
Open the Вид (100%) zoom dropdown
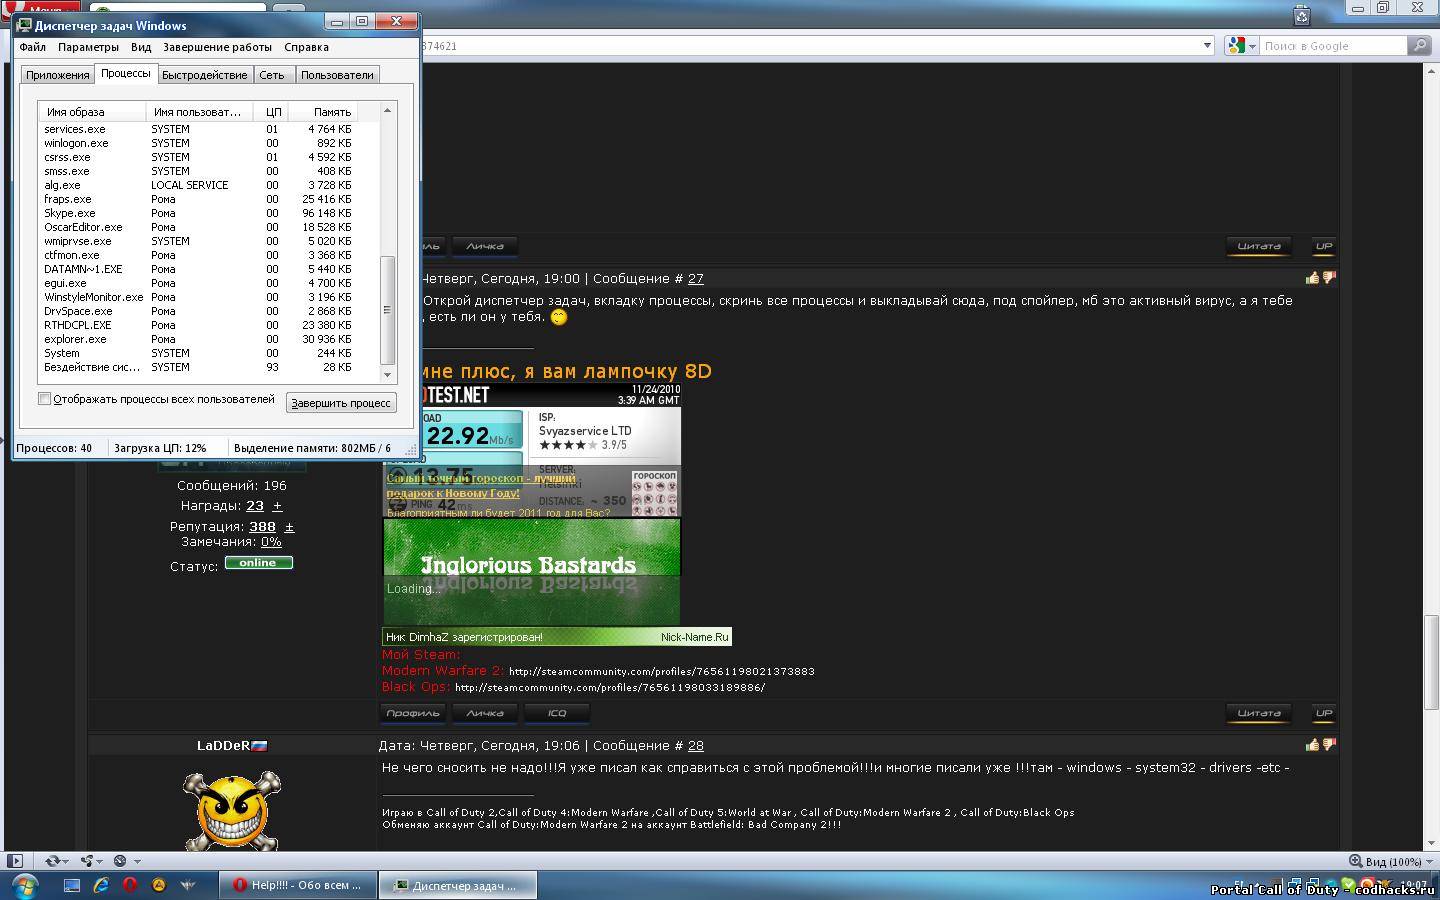click(1391, 861)
